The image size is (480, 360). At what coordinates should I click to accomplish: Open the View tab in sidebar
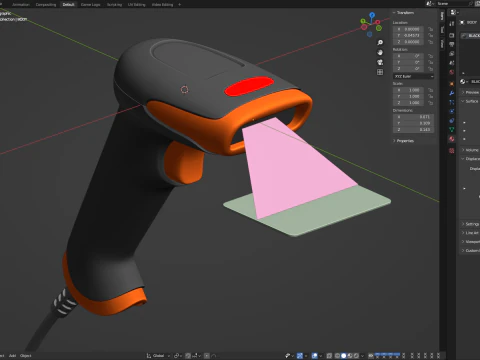coord(442,43)
